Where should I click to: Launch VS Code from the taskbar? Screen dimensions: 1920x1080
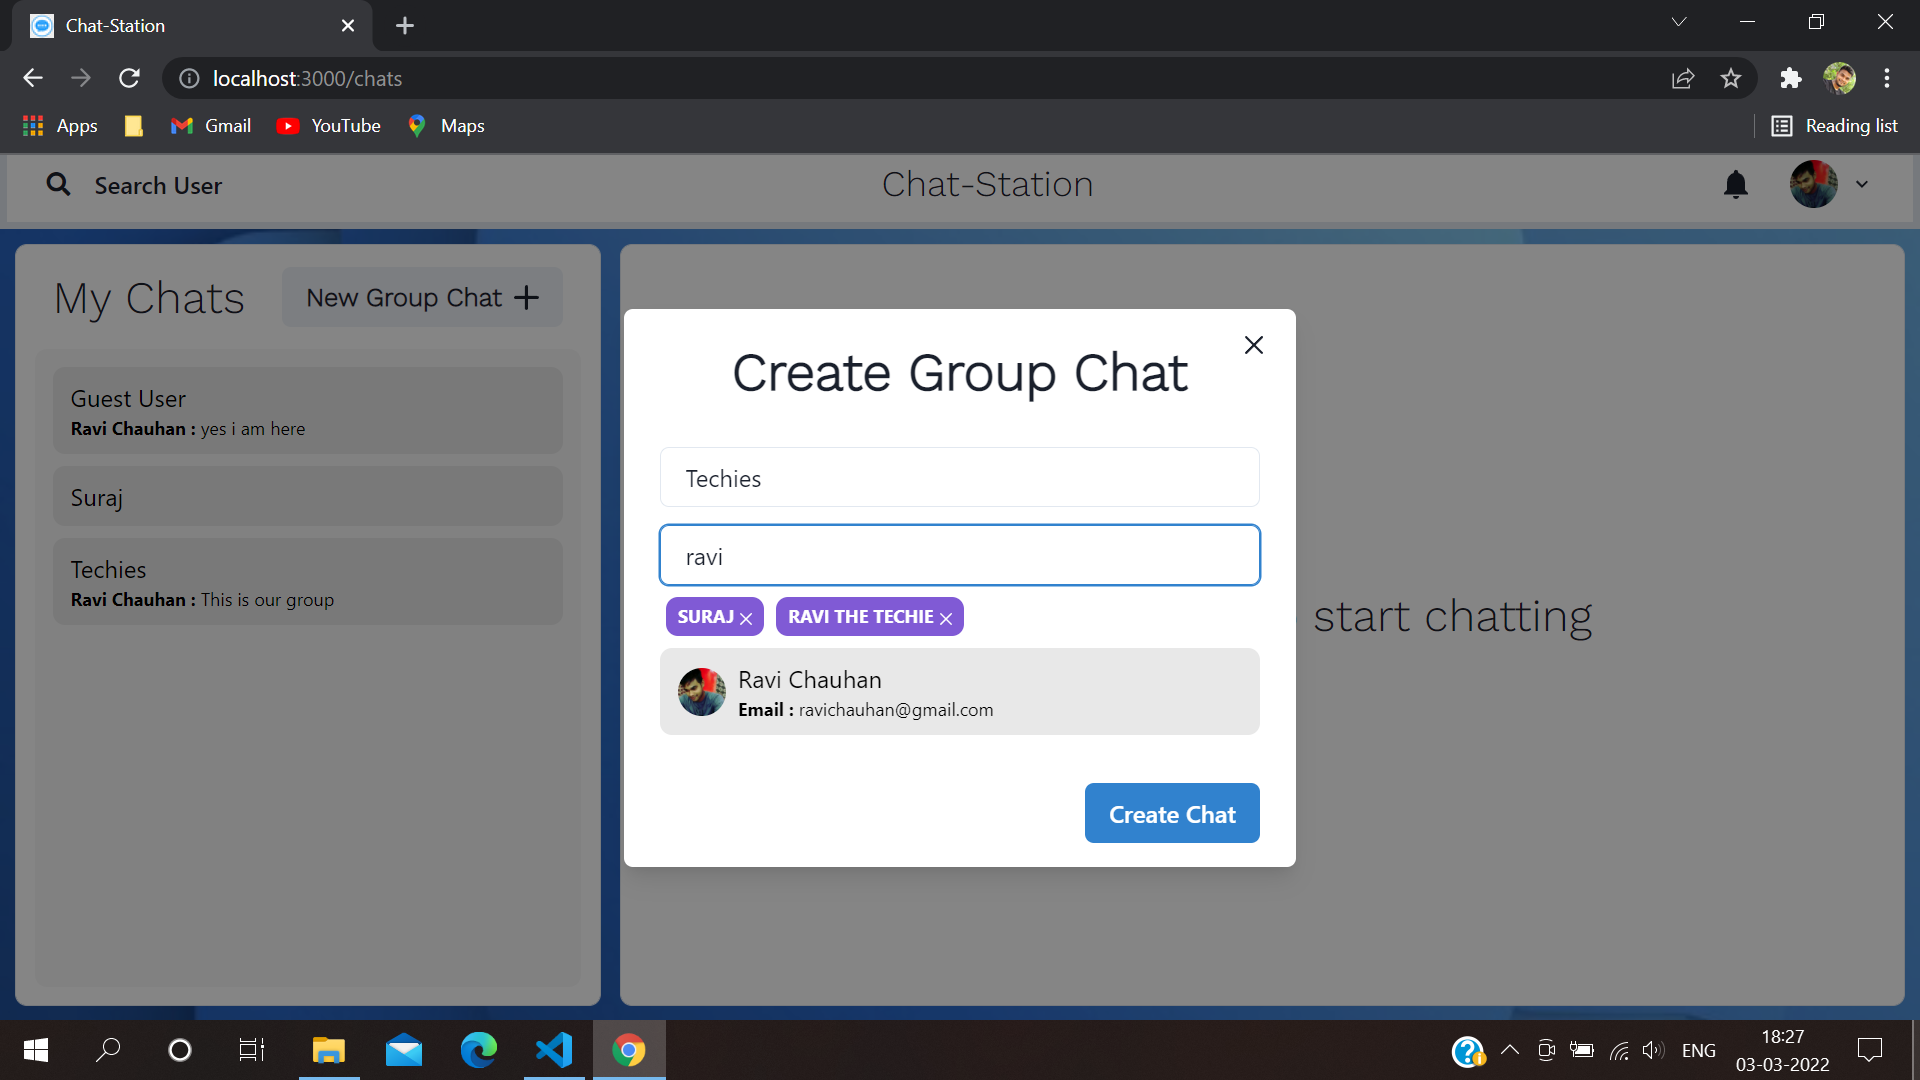point(553,1049)
